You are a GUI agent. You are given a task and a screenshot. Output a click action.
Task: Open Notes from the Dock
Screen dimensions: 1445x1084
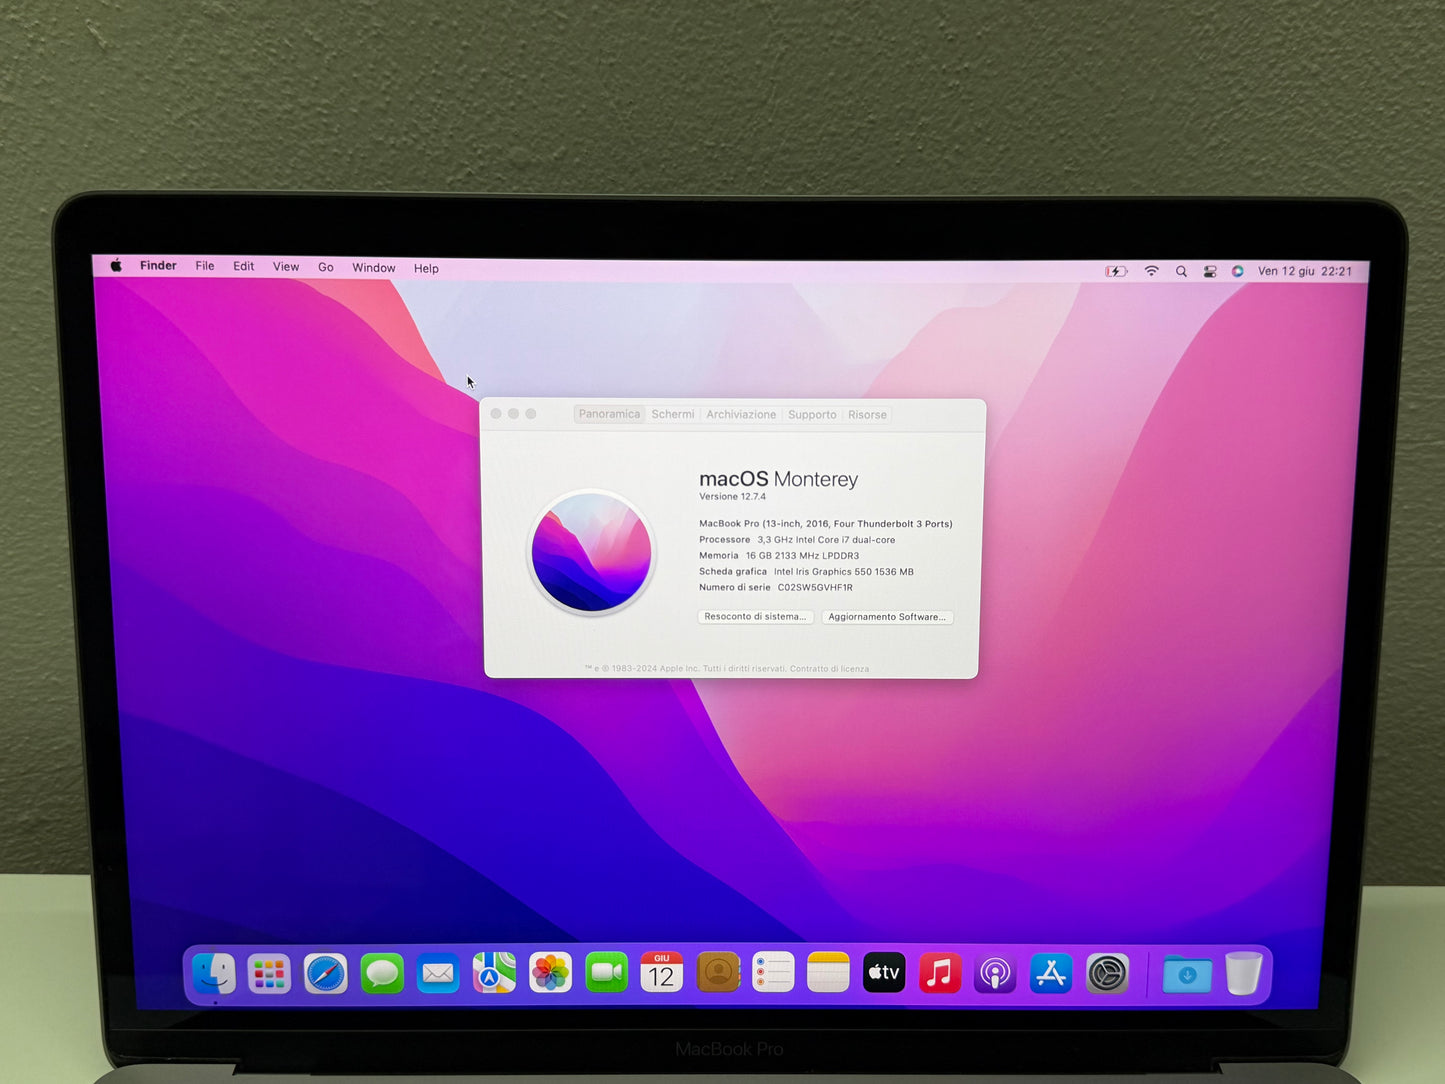(828, 972)
